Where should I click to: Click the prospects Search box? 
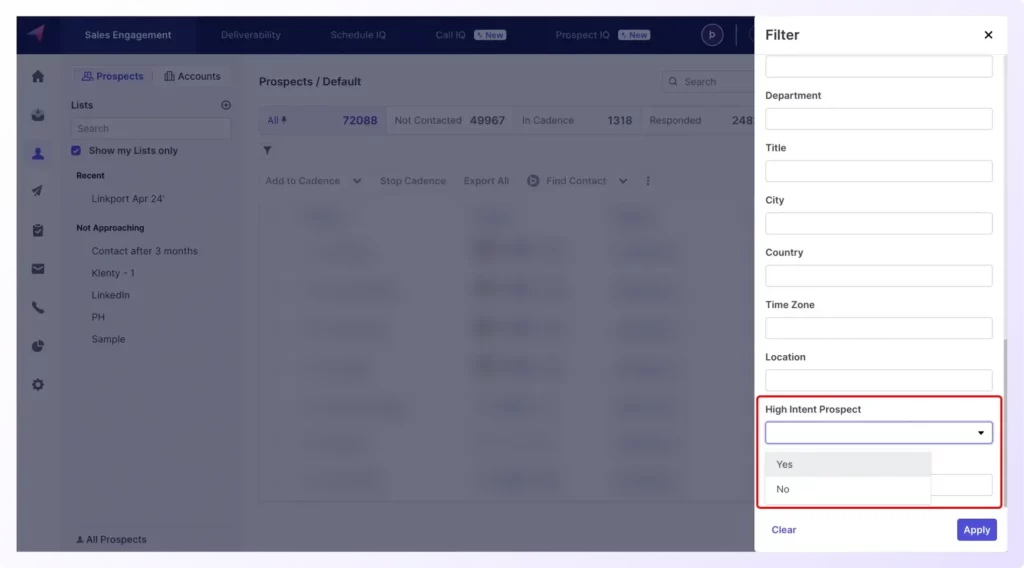(709, 82)
